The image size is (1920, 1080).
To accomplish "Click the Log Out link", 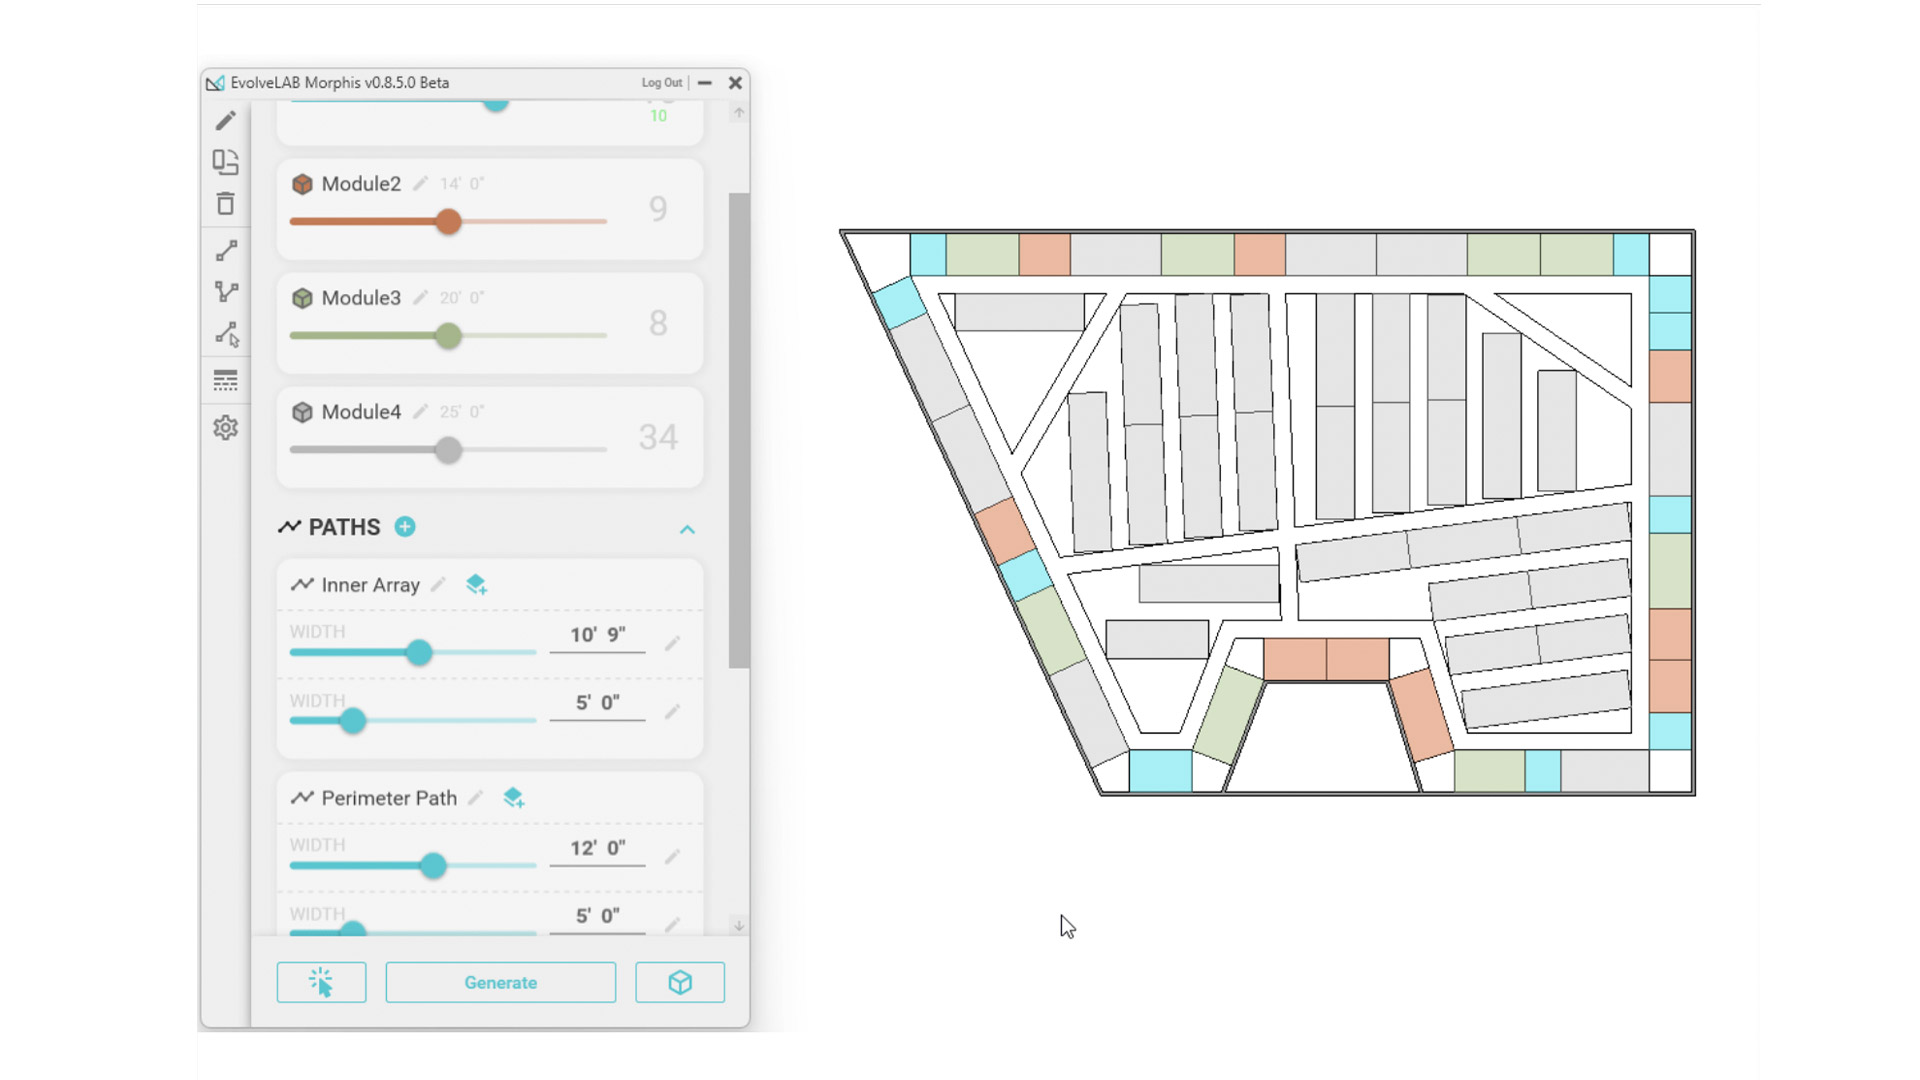I will click(661, 83).
